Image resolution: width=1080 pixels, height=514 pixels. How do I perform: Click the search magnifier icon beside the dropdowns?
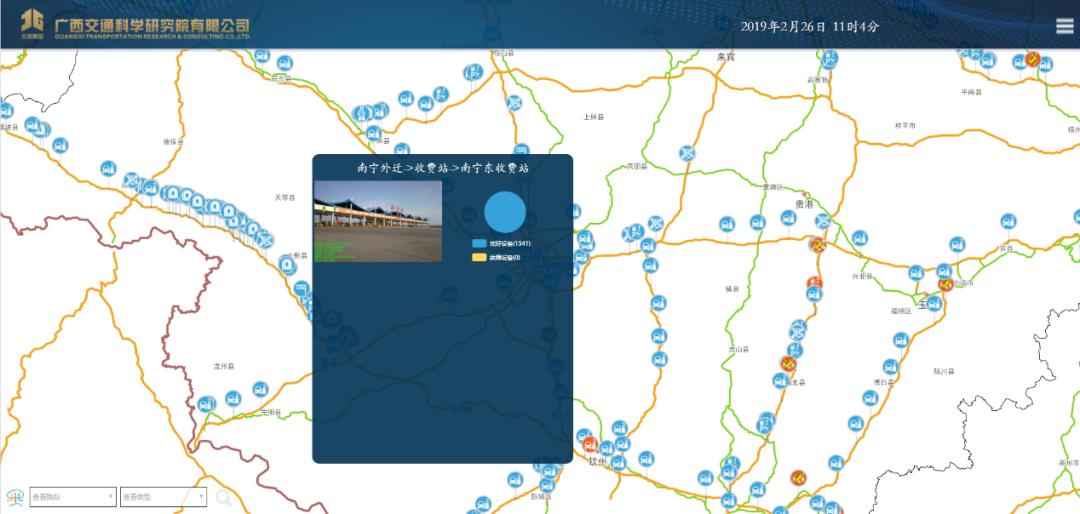(223, 497)
